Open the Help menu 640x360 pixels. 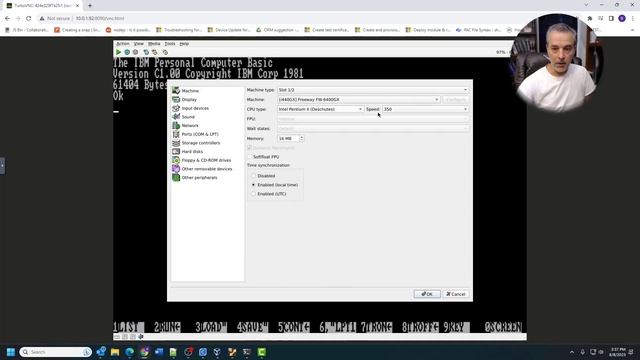(184, 44)
